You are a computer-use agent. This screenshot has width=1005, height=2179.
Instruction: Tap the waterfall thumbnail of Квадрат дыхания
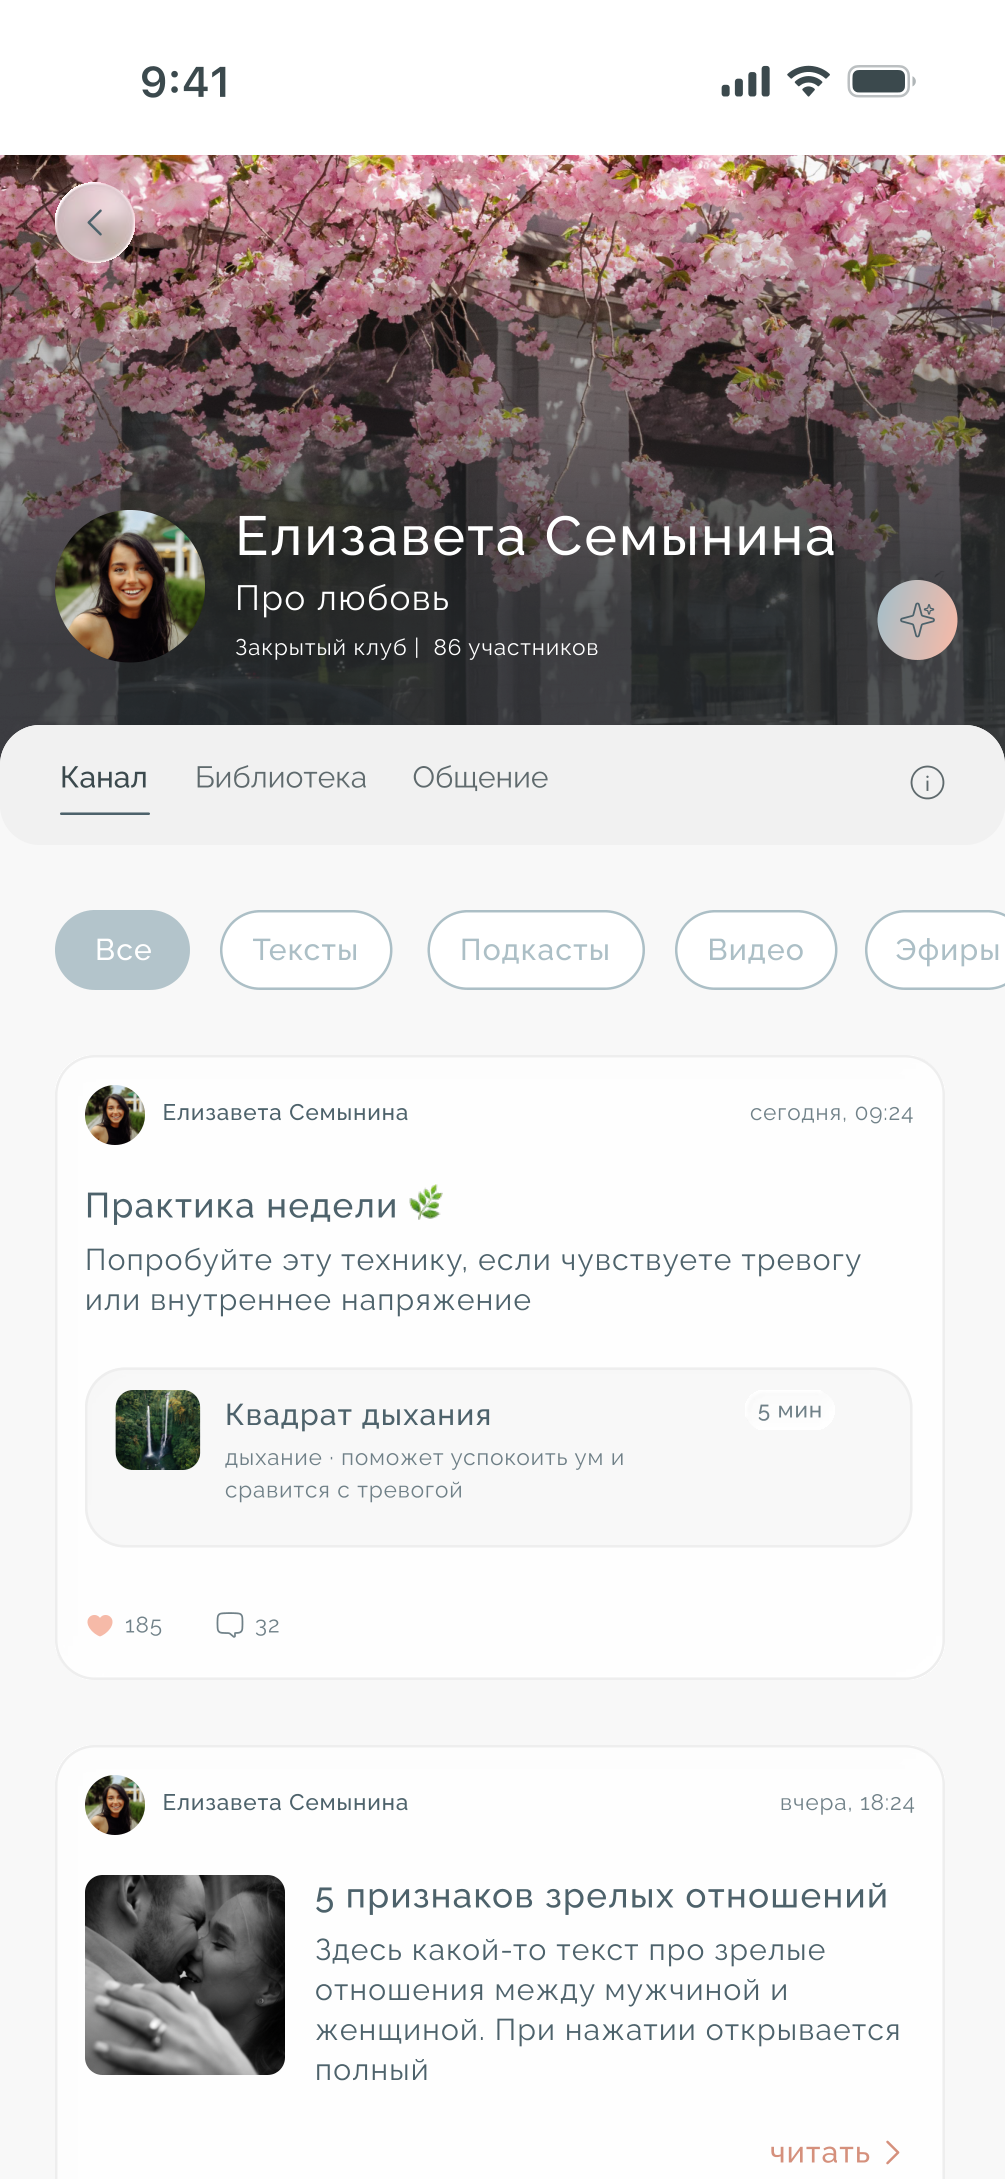click(158, 1430)
